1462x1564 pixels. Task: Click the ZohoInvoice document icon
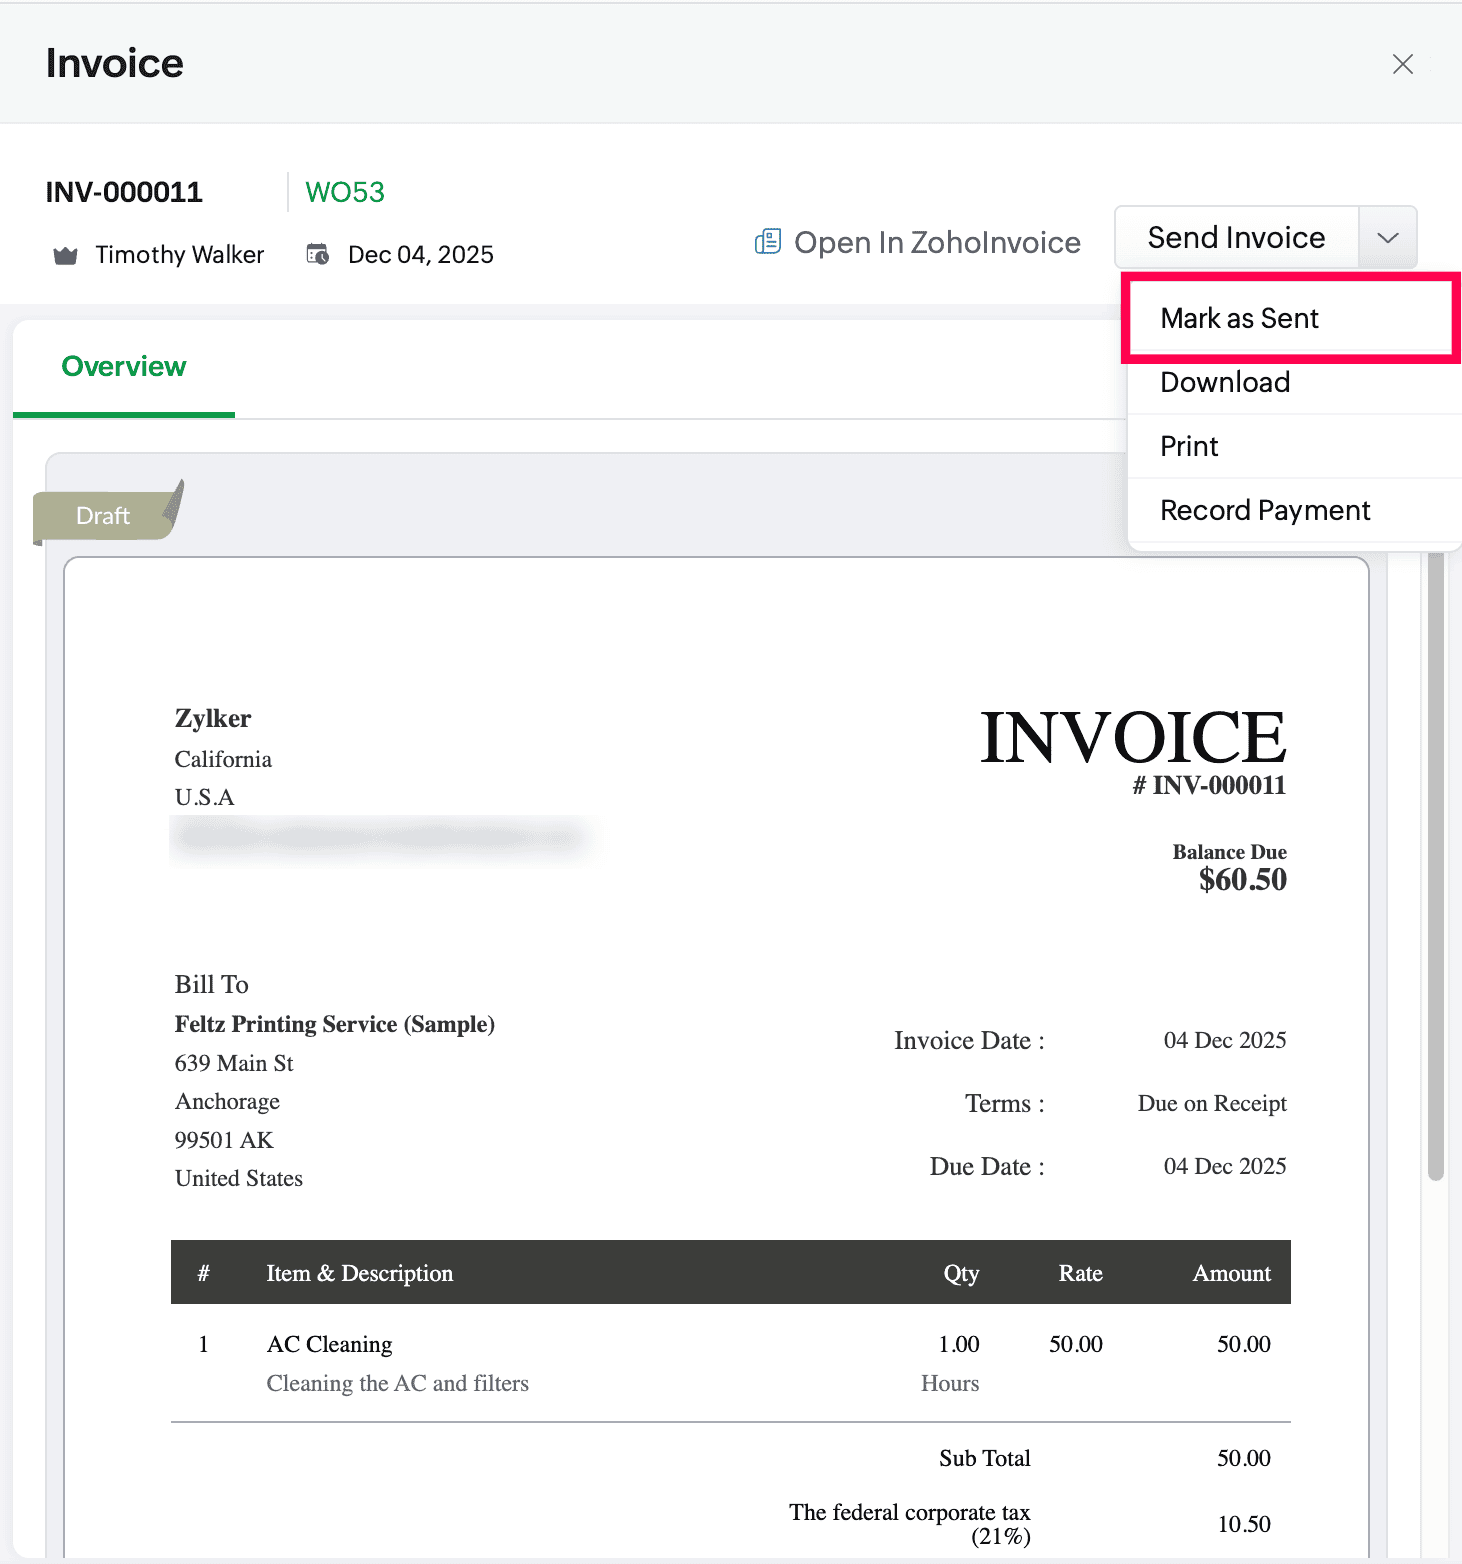(767, 242)
